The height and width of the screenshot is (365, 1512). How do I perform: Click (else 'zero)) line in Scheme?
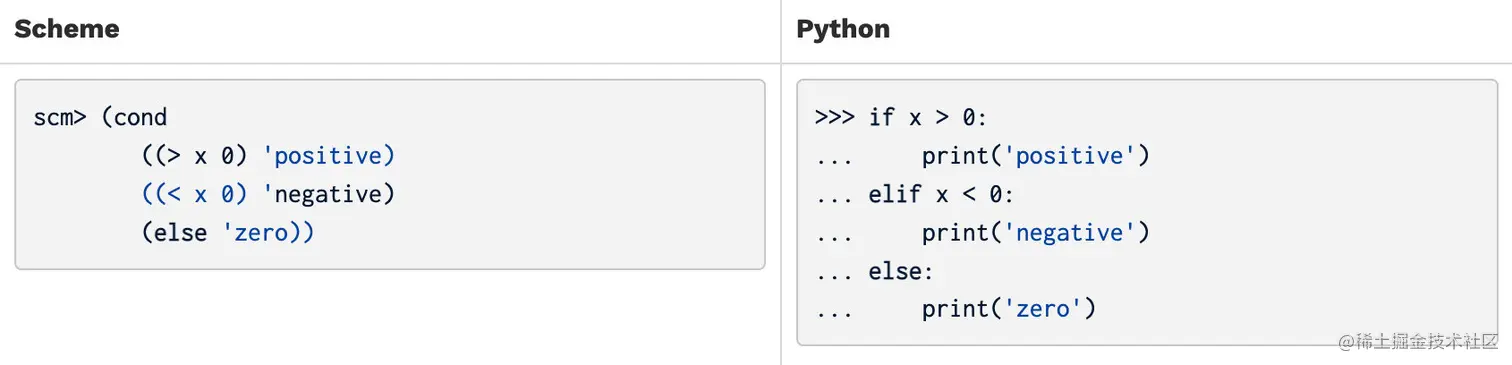[x=228, y=232]
